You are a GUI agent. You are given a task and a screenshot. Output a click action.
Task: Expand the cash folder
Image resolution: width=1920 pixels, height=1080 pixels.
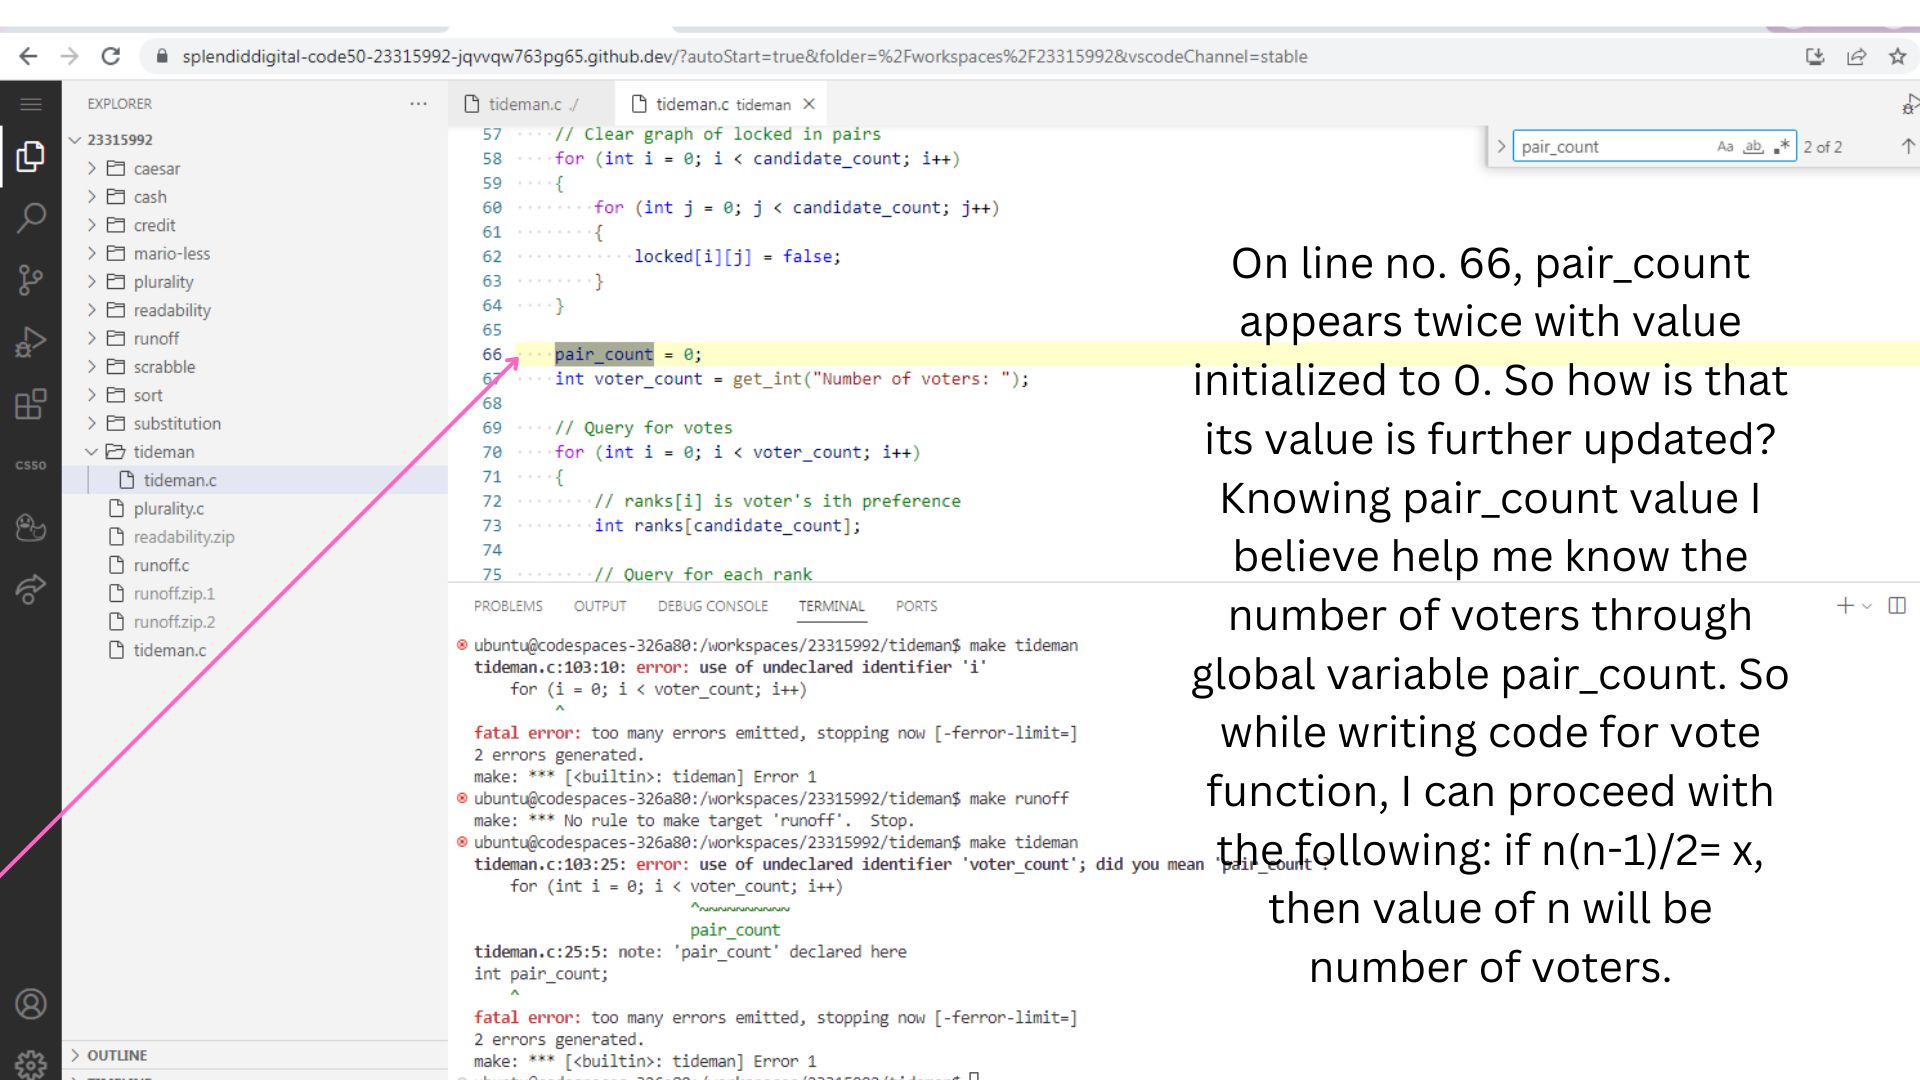[92, 197]
